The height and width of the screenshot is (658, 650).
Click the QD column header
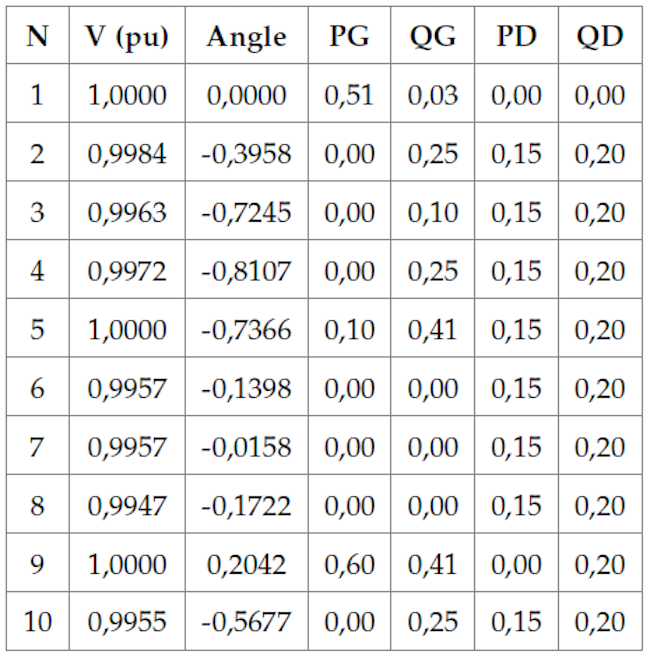point(600,37)
